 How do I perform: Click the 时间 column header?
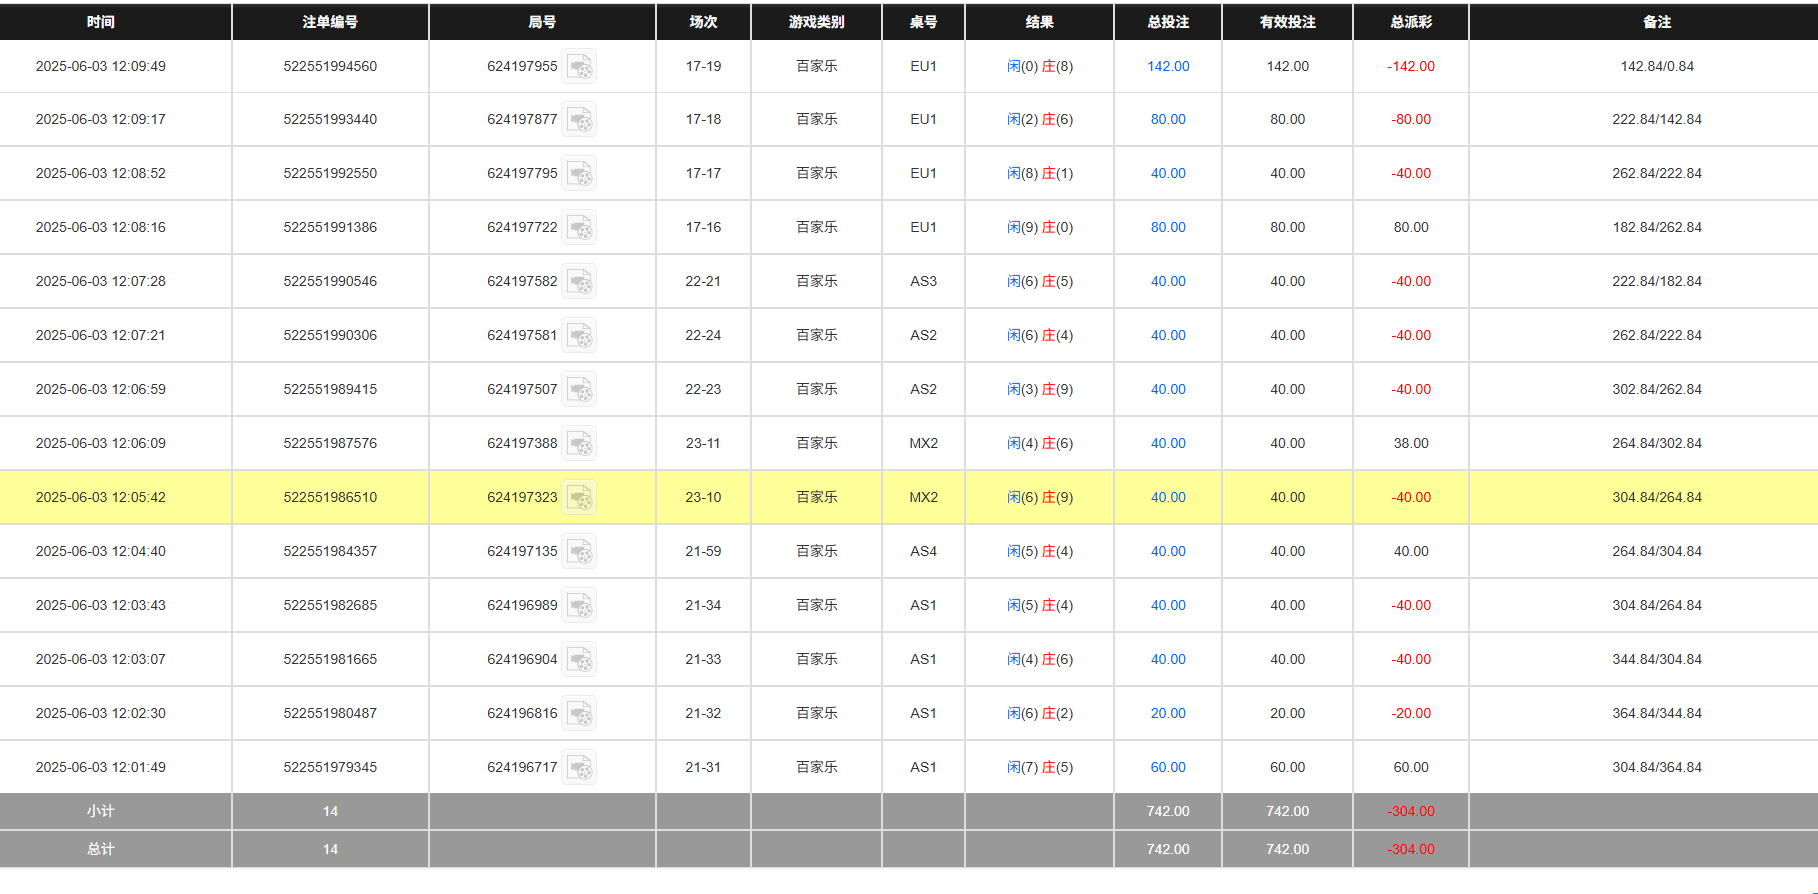coord(101,22)
